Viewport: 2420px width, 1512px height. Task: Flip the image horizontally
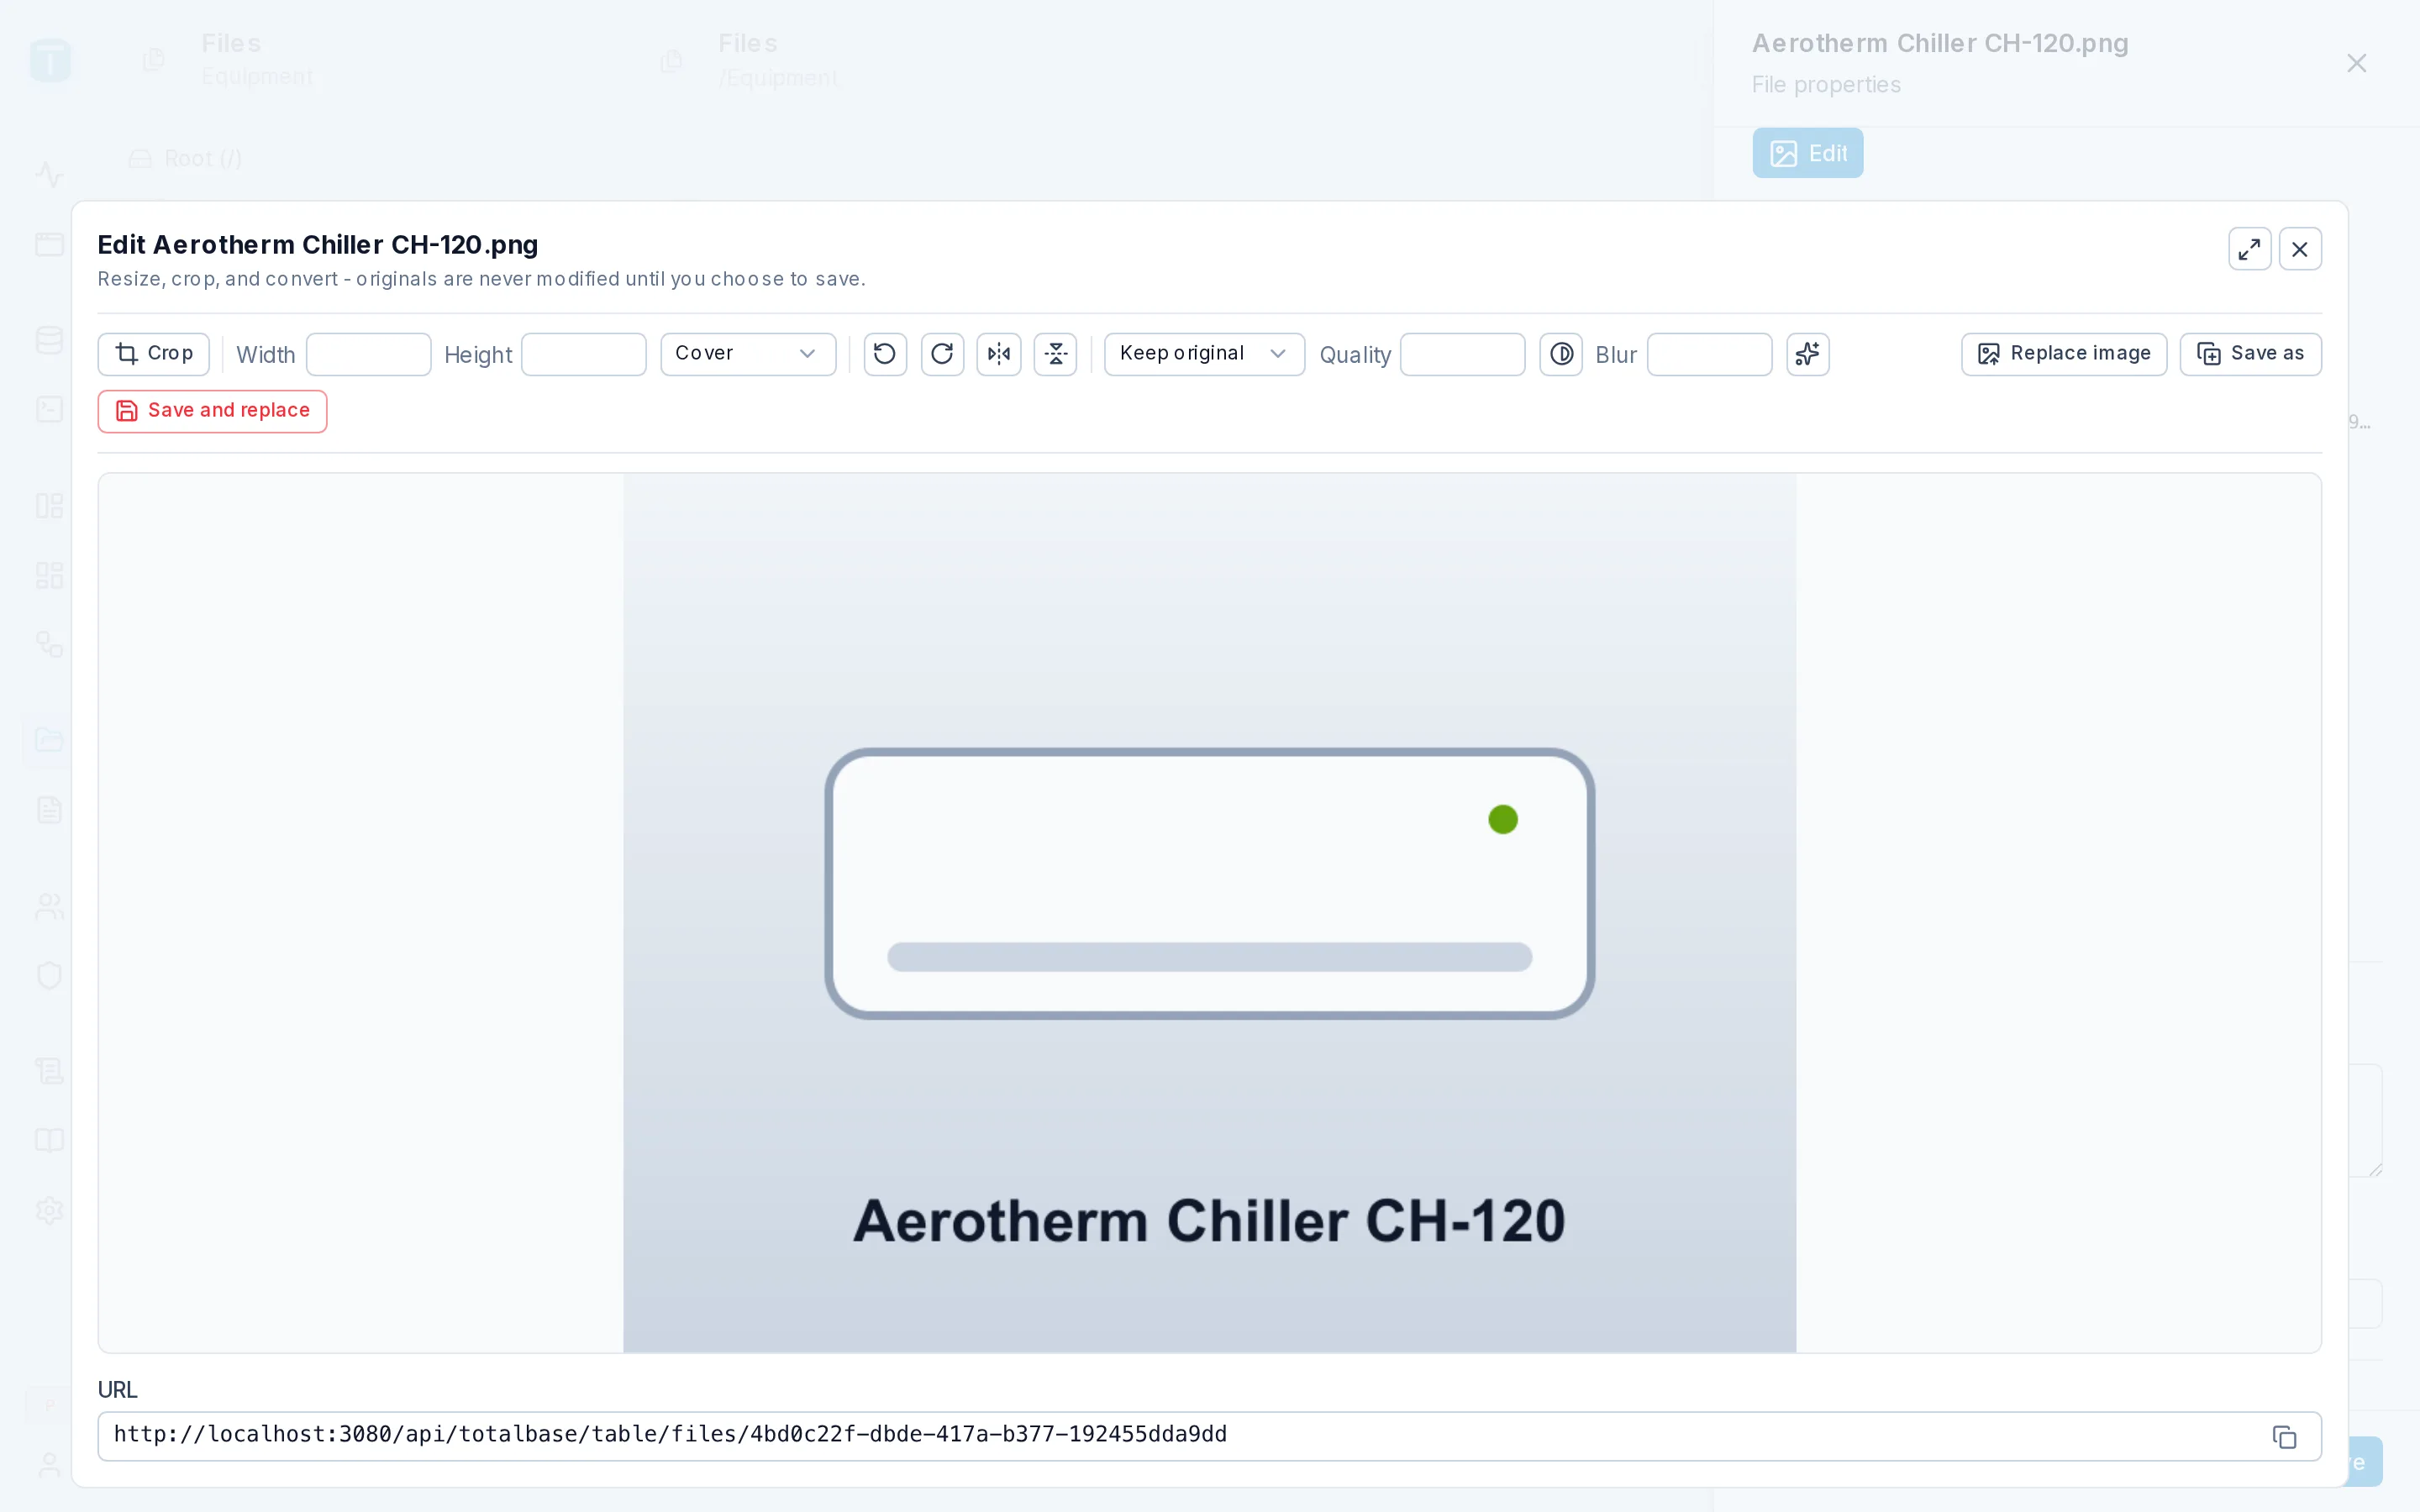pos(999,354)
